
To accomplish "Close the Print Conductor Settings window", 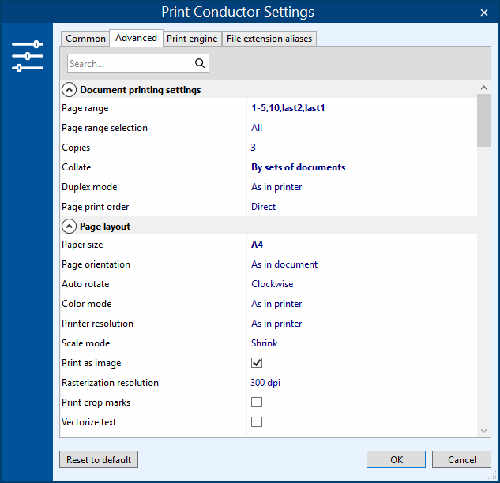I will (484, 13).
